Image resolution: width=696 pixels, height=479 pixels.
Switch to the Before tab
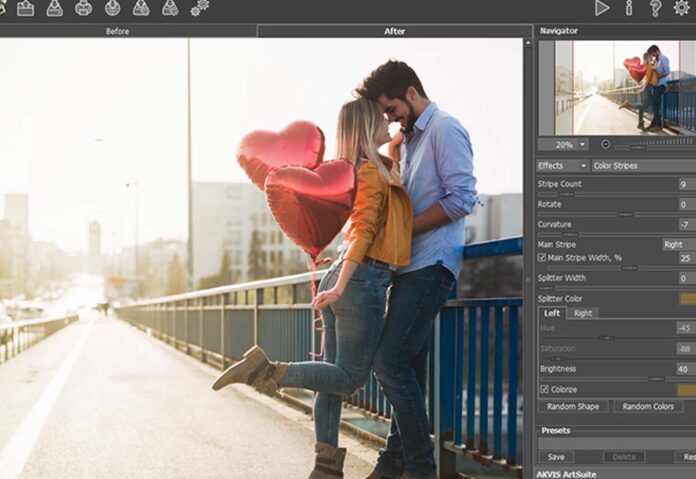(x=117, y=31)
